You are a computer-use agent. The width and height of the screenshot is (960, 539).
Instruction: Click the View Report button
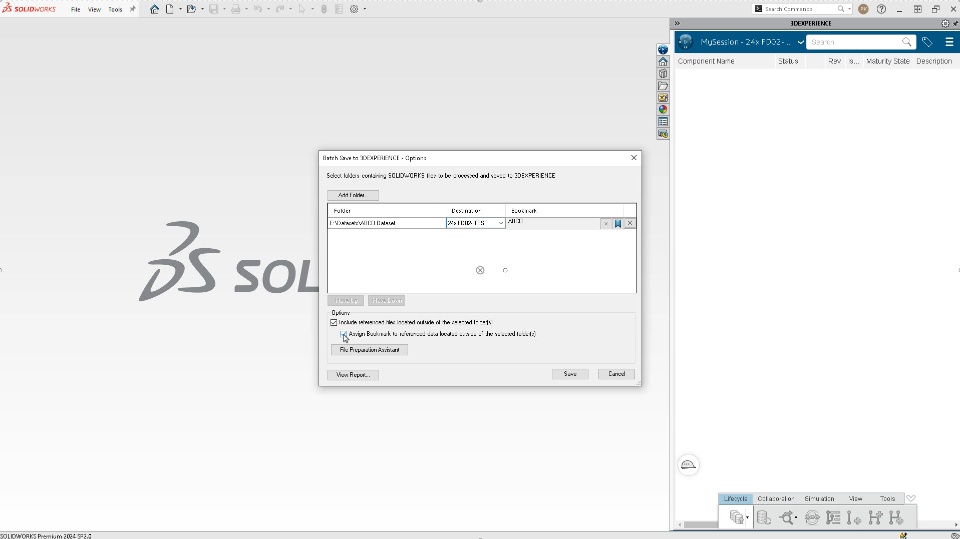[353, 375]
